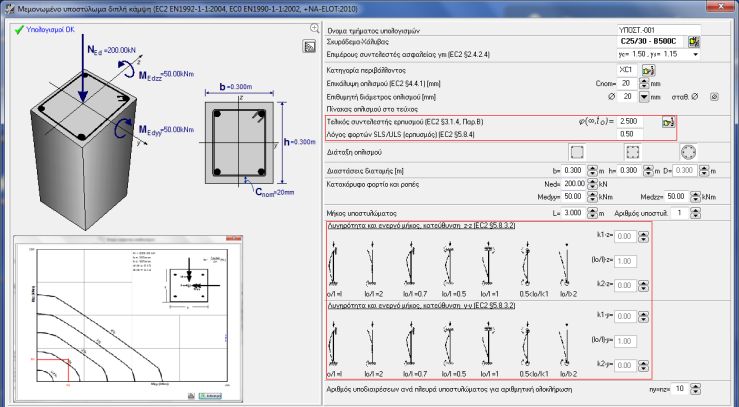Open the desired rebar diameter dropdown arrow

tap(644, 97)
